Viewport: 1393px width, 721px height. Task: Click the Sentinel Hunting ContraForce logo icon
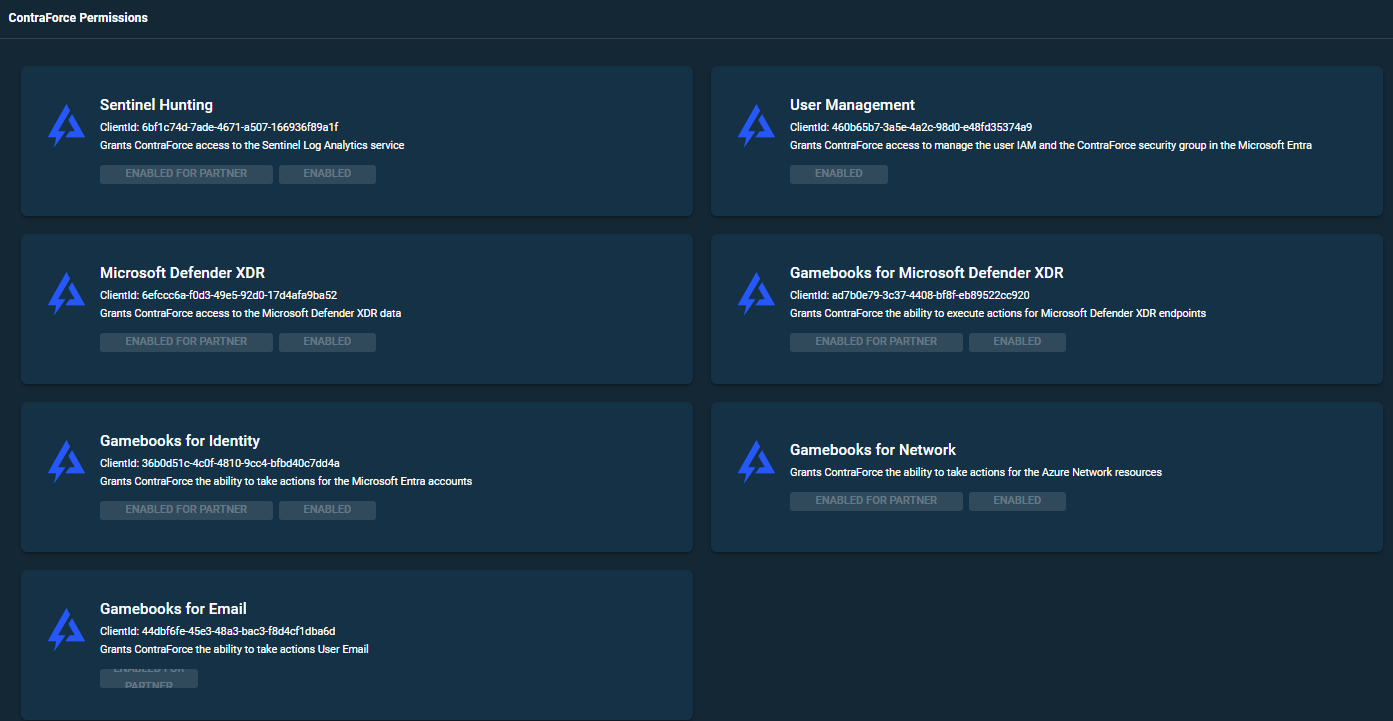[66, 126]
